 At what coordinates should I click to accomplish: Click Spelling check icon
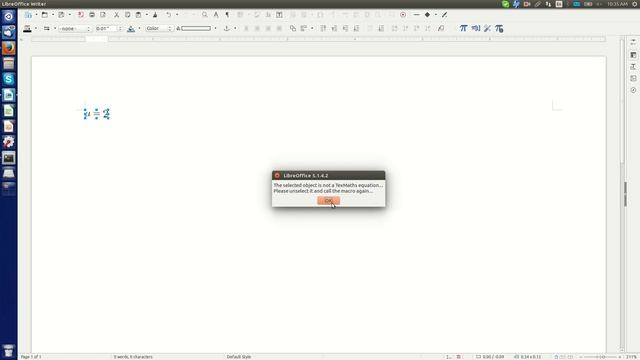click(x=216, y=15)
